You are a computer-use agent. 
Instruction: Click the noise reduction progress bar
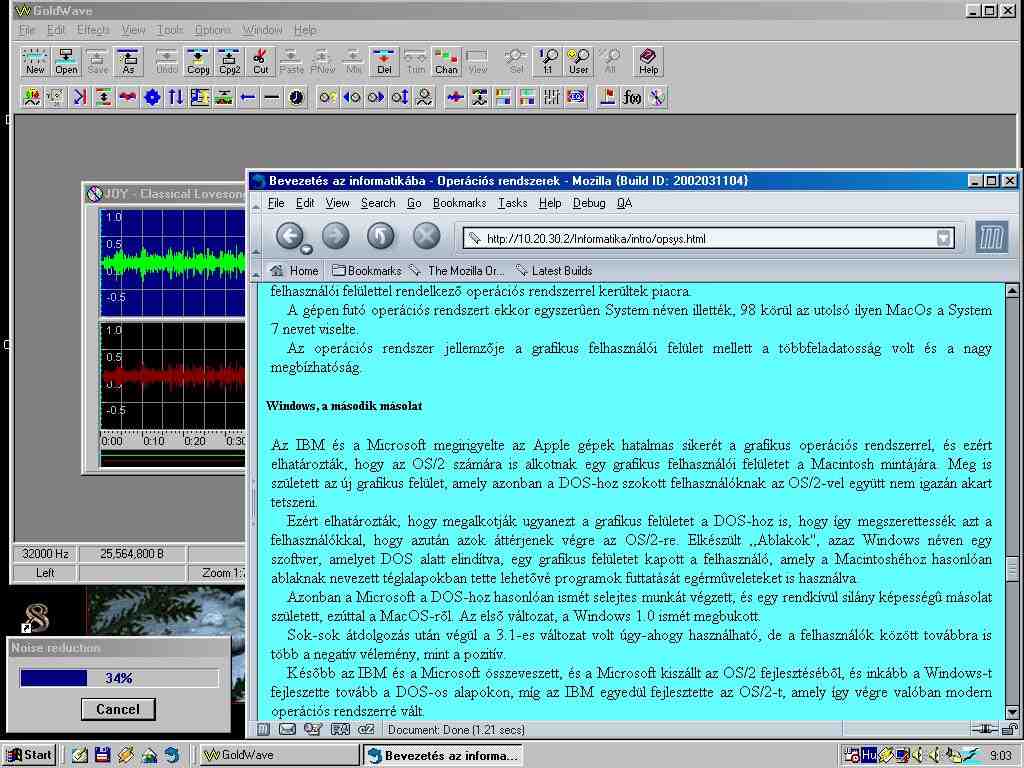[x=119, y=678]
